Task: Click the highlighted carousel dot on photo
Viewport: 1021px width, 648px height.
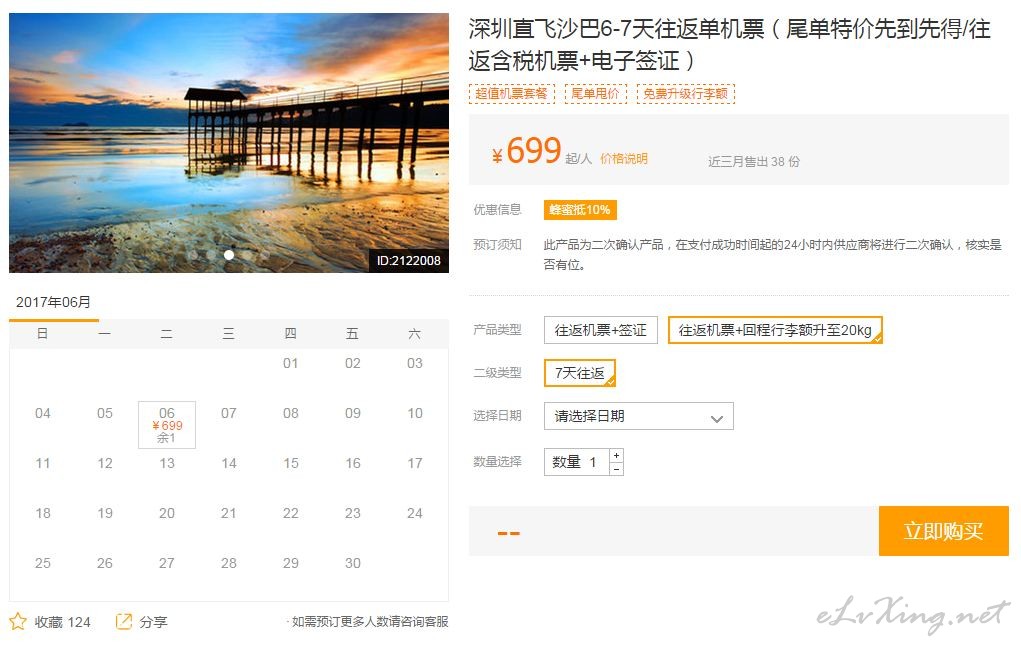Action: click(x=229, y=255)
